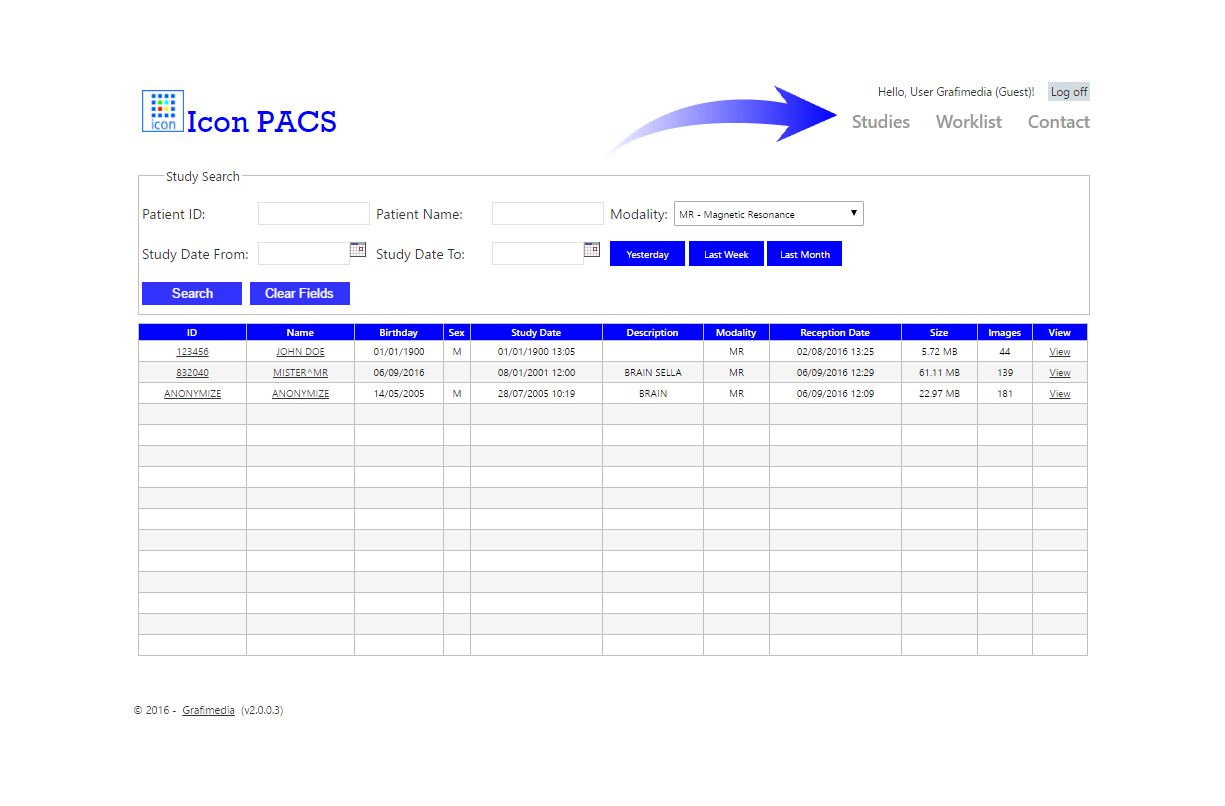Image resolution: width=1225 pixels, height=806 pixels.
Task: Open the Study Date To calendar picker
Action: [x=591, y=250]
